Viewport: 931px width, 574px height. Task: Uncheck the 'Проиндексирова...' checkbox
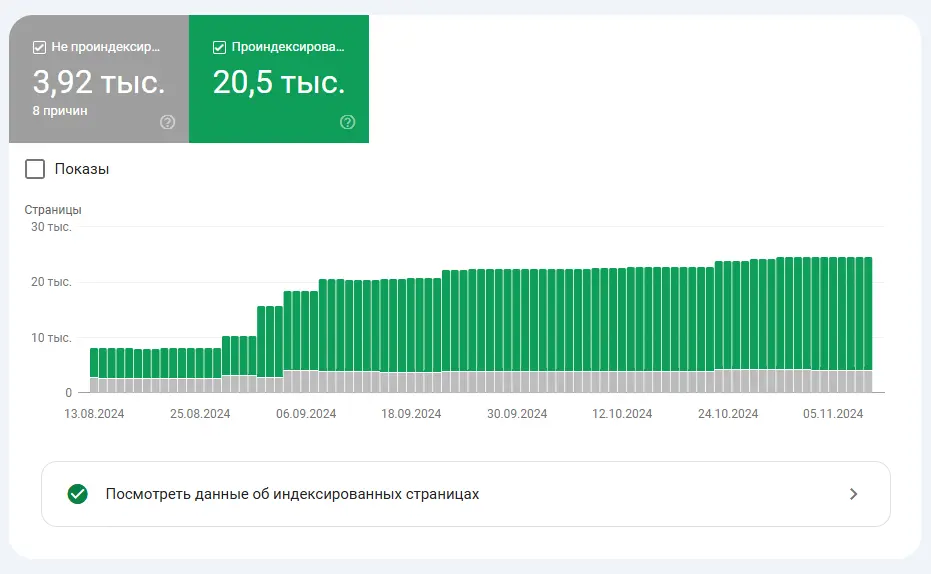pyautogui.click(x=219, y=47)
